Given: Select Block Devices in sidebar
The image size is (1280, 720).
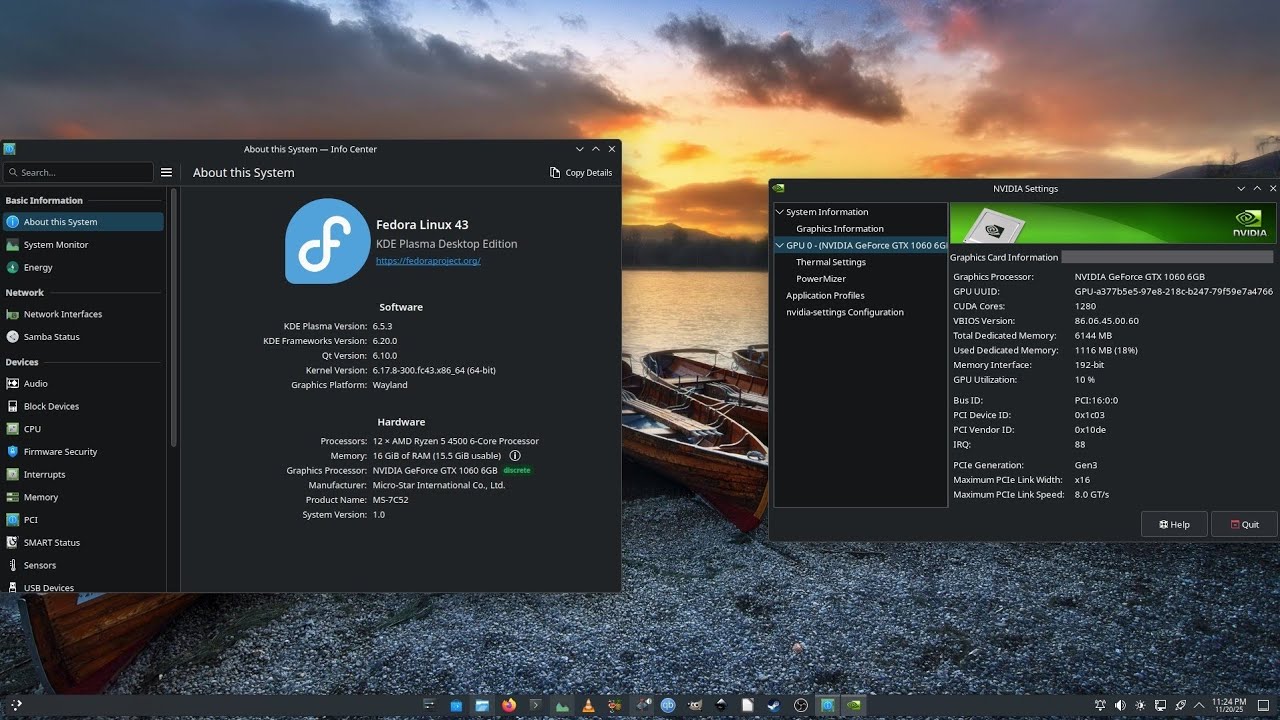Looking at the screenshot, I should [84, 407].
